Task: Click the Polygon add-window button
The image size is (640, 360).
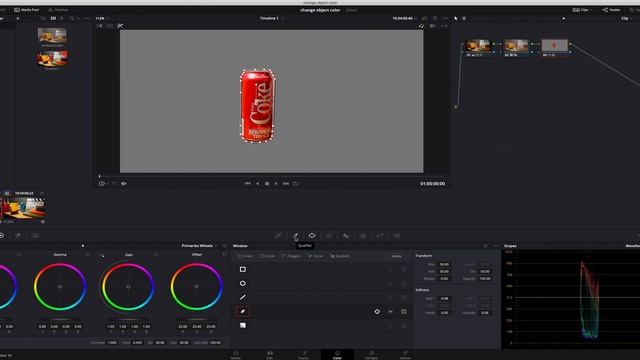Action: 291,256
